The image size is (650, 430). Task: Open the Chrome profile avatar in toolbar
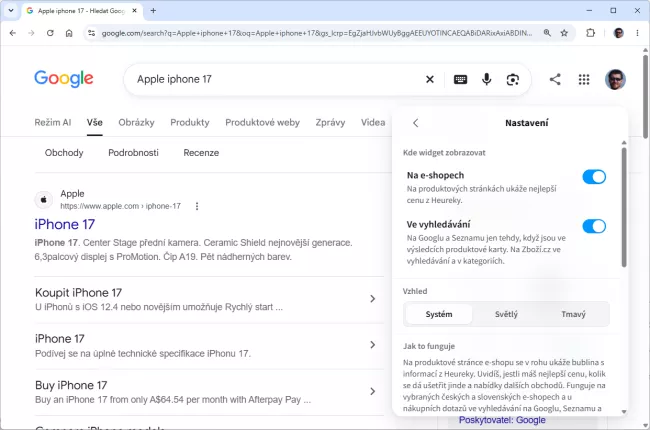pos(618,33)
